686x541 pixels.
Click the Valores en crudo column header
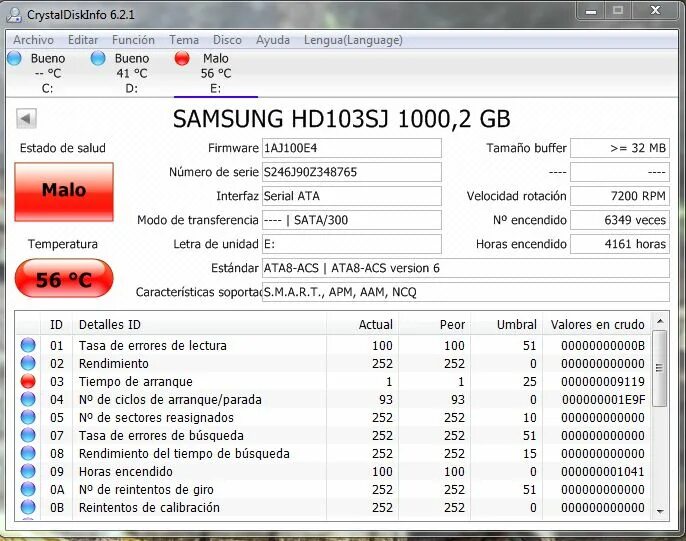pyautogui.click(x=597, y=325)
